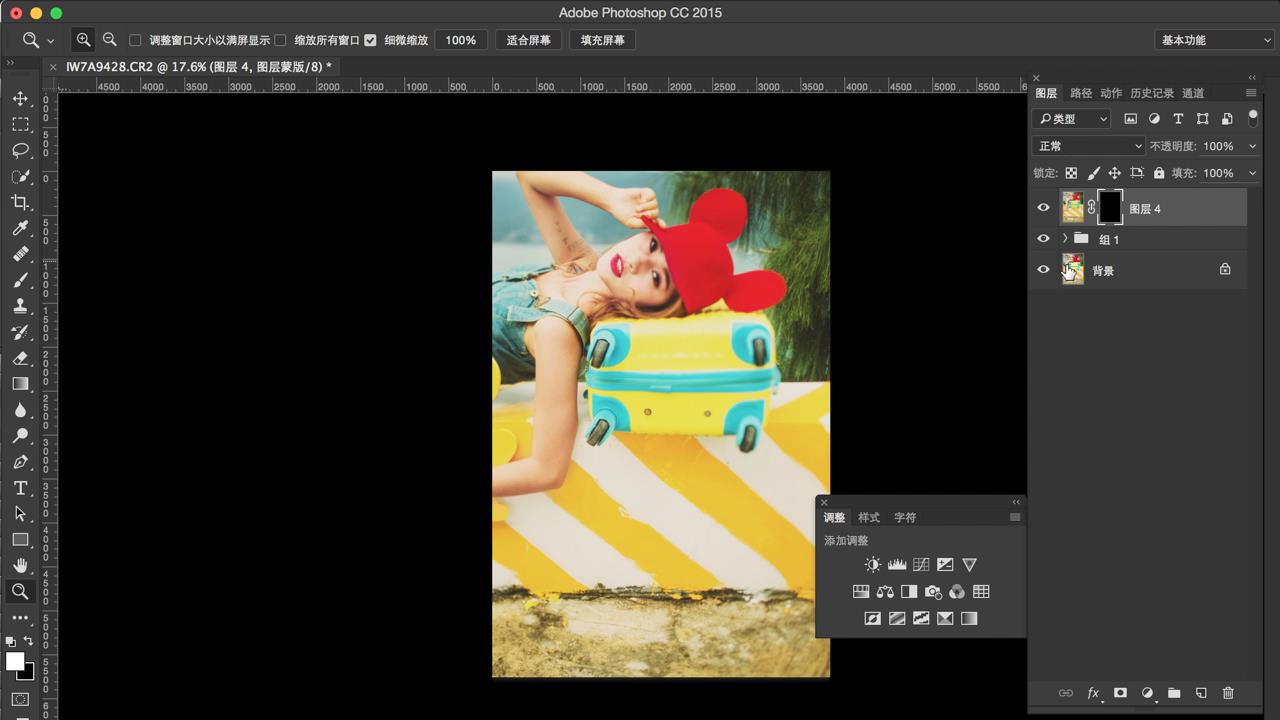Hide 图层 4 layer visibility
Viewport: 1280px width, 720px height.
pyautogui.click(x=1043, y=208)
